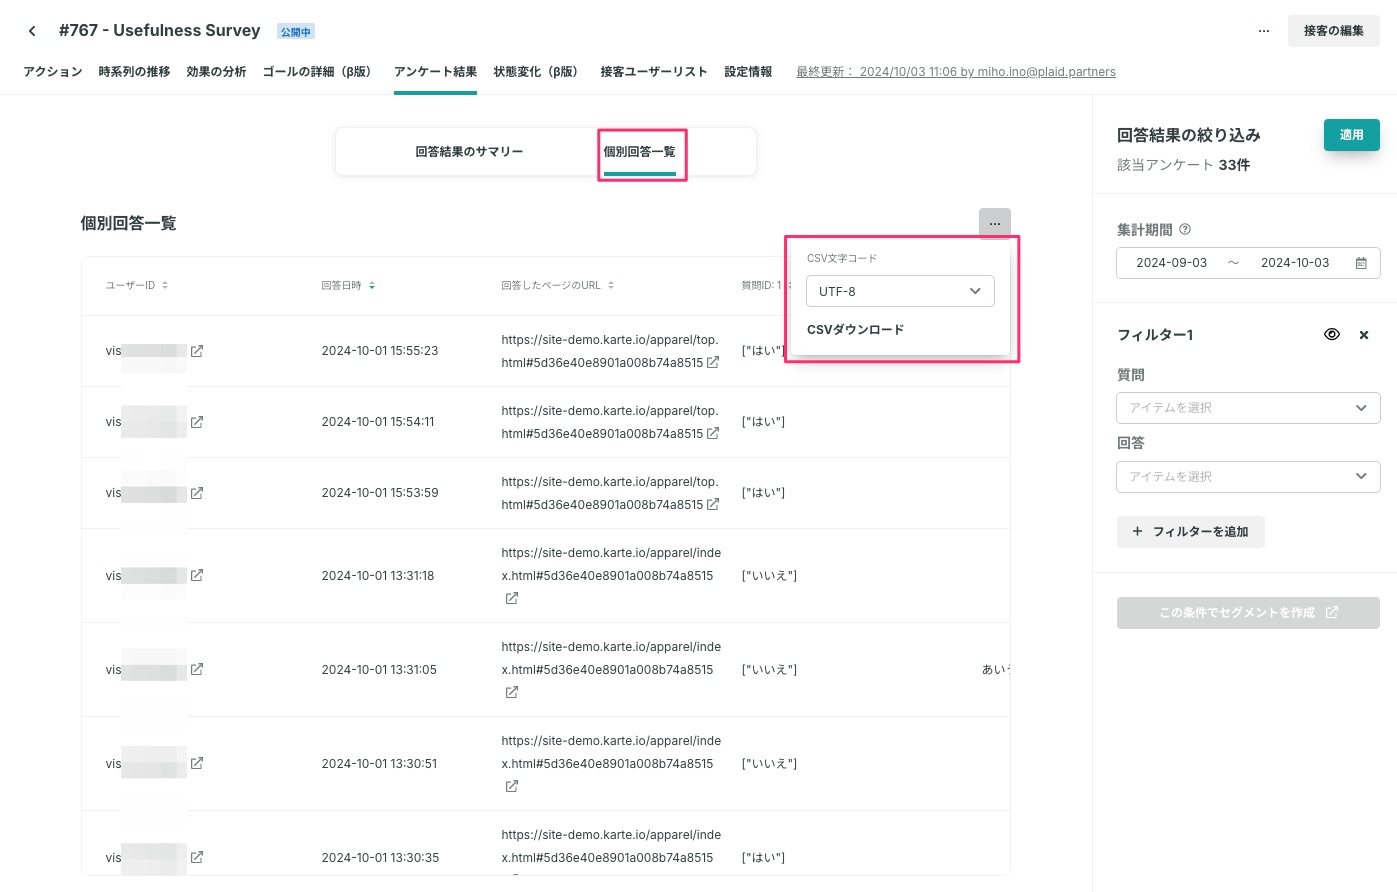Open page URL external link in 13:31:05 row
The height and width of the screenshot is (892, 1397).
tap(511, 692)
